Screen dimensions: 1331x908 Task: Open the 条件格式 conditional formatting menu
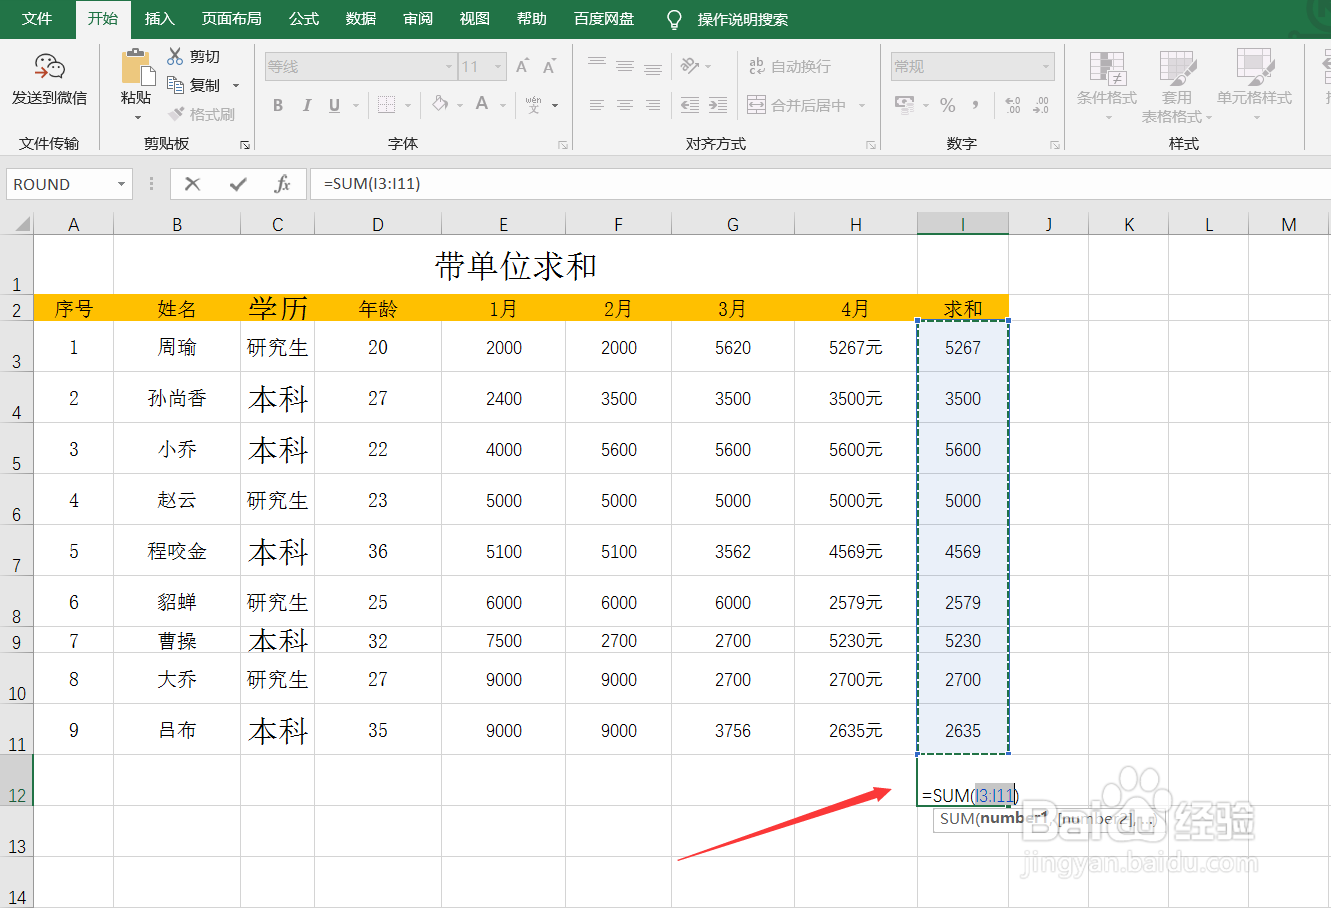(x=1107, y=85)
